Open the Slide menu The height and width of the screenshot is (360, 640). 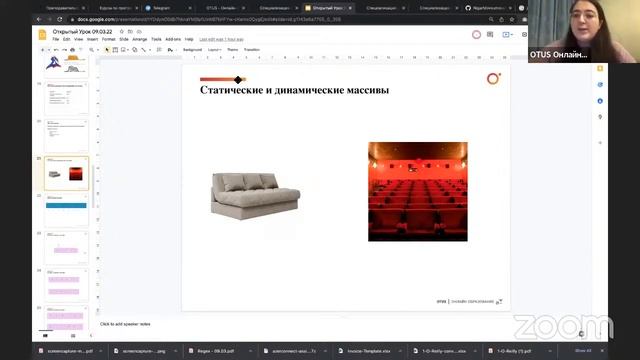click(x=124, y=40)
